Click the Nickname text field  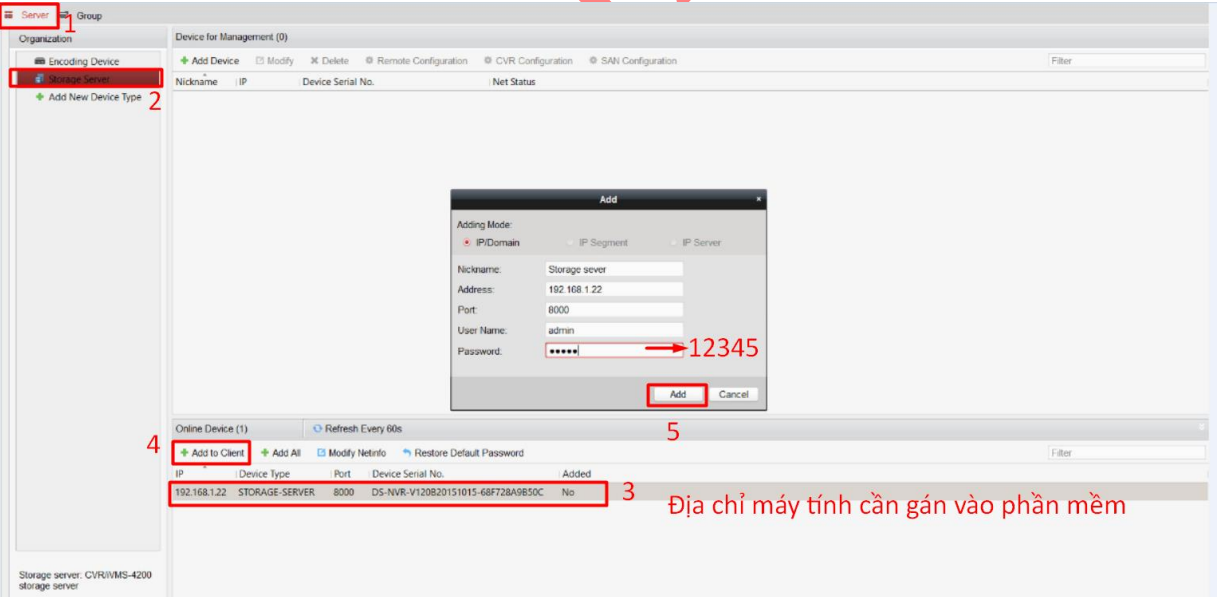click(x=614, y=269)
